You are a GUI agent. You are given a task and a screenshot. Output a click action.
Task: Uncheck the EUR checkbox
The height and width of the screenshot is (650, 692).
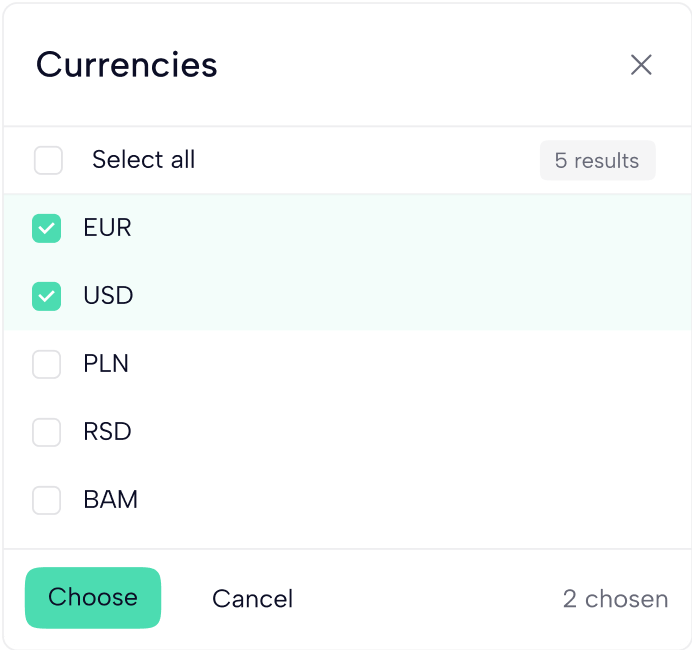point(47,229)
